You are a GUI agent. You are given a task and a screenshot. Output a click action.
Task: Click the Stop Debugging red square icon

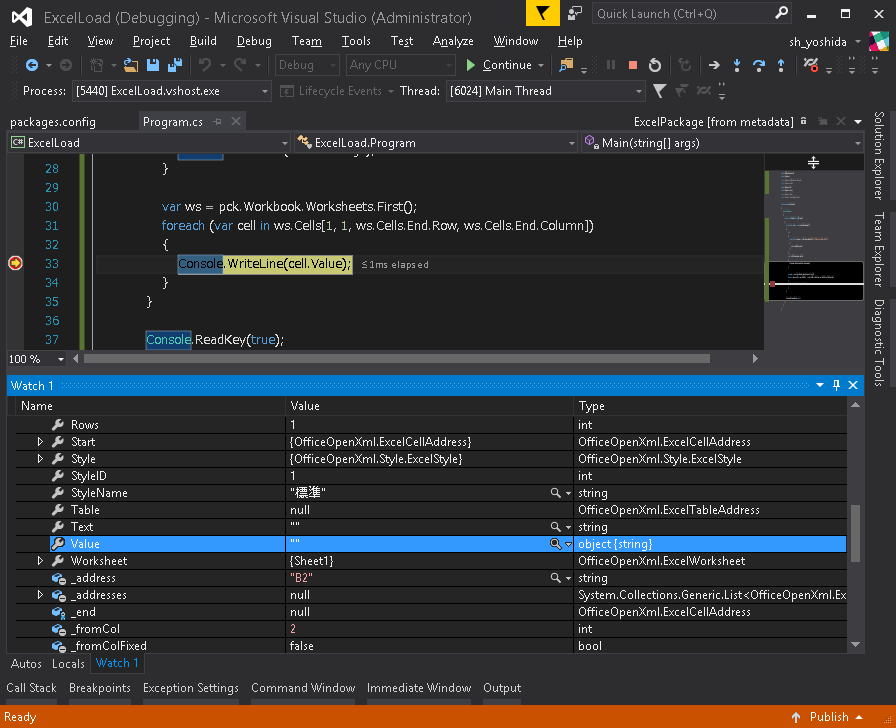tap(632, 65)
